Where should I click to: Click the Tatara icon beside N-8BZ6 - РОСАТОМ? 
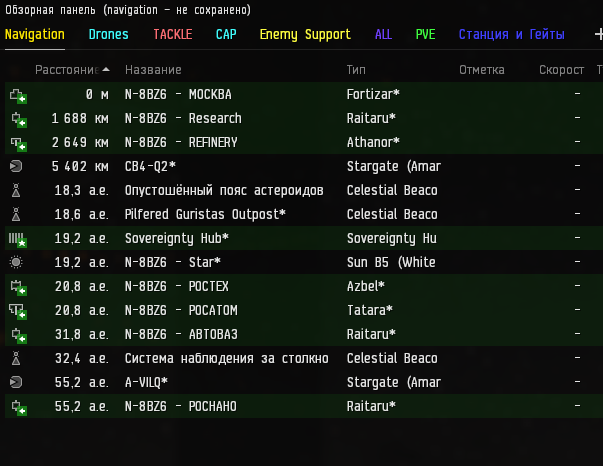pos(18,311)
